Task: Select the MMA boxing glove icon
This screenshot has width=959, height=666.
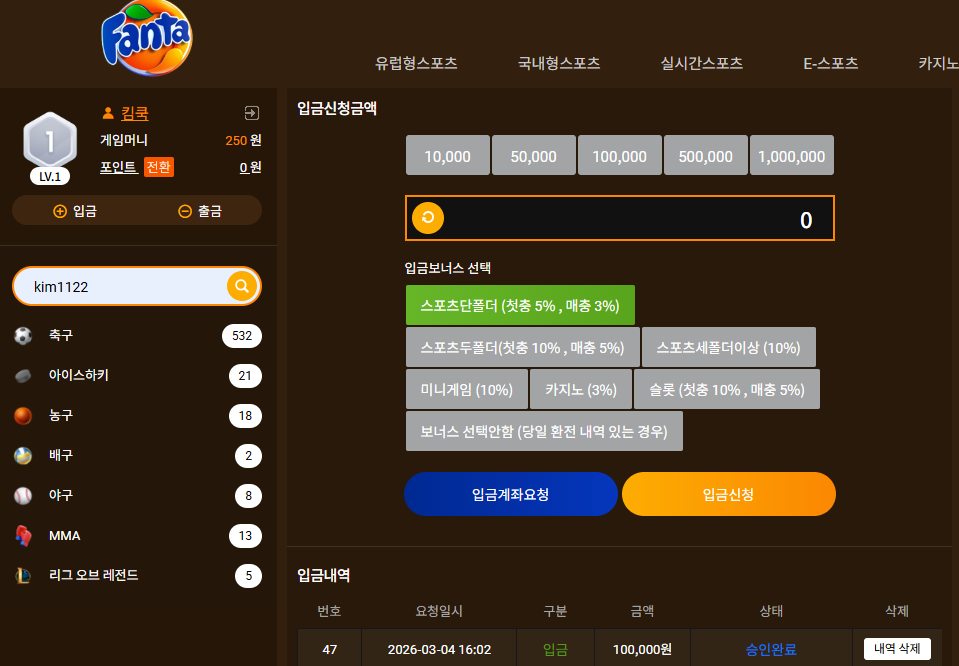Action: [23, 536]
